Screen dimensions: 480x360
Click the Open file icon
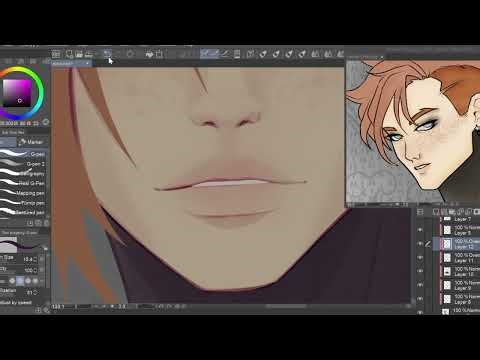tap(79, 54)
